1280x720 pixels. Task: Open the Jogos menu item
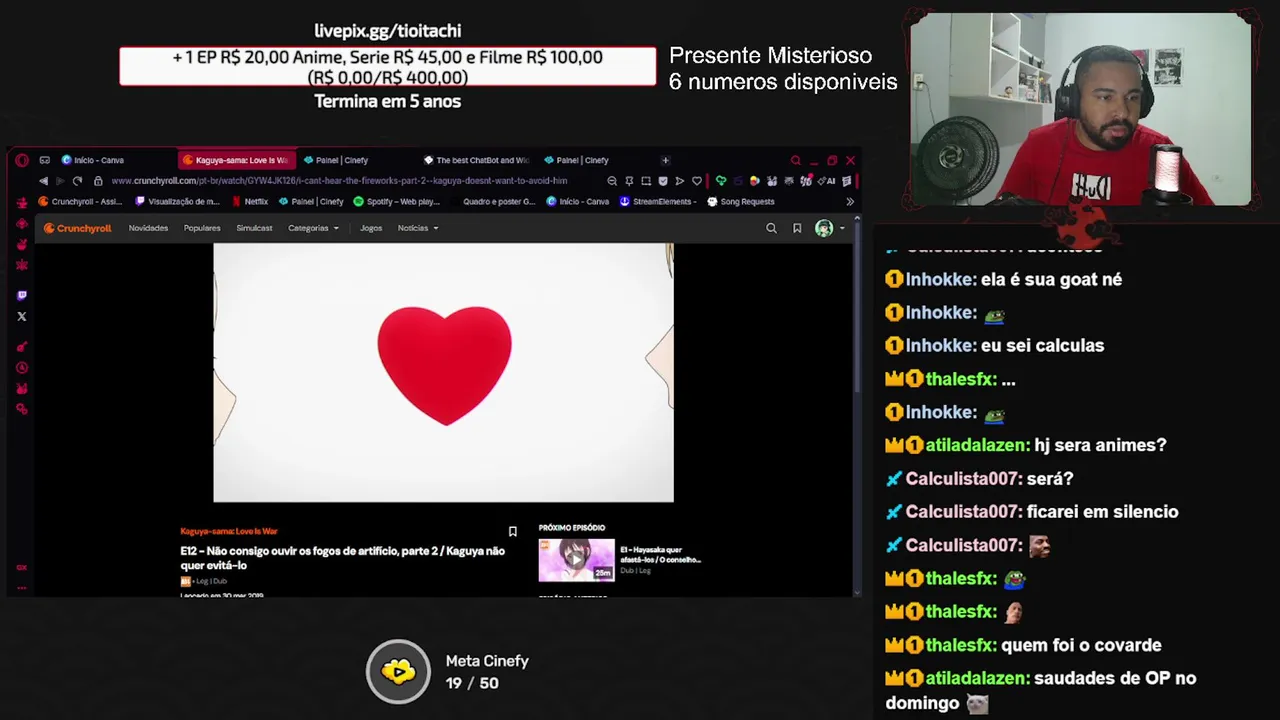(371, 228)
